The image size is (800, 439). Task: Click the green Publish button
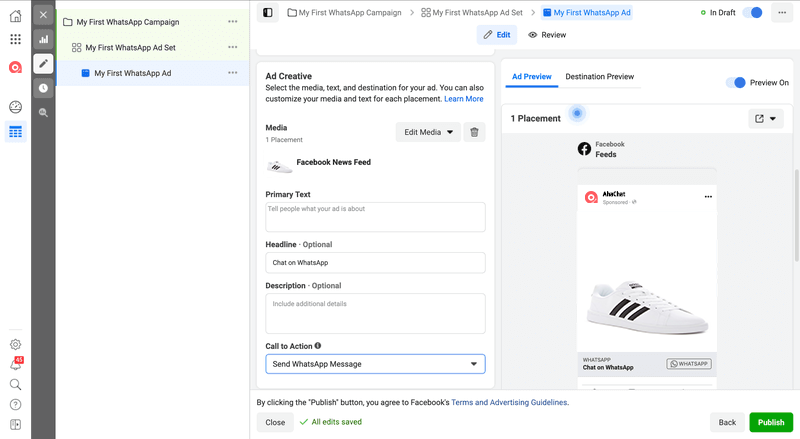pos(771,422)
